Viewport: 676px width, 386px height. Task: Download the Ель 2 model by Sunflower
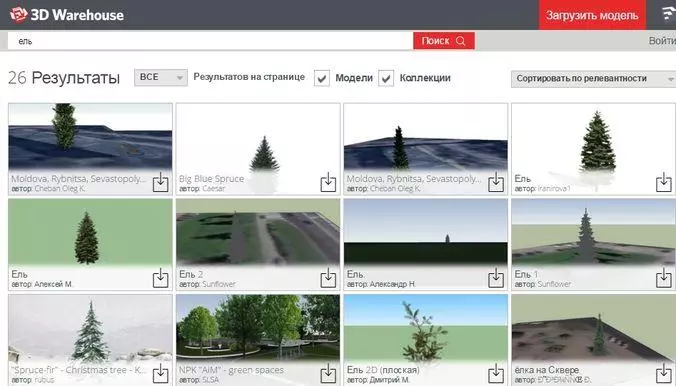pos(328,278)
